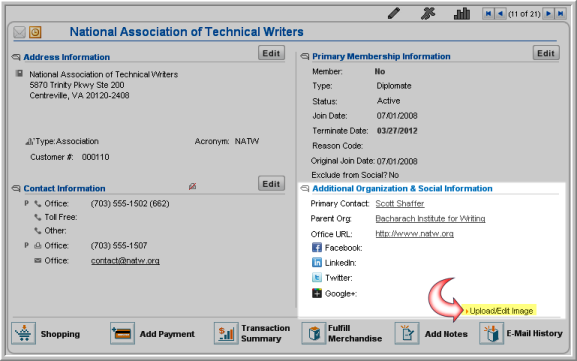
Task: Click the record counter (11 of 21)
Action: (524, 14)
